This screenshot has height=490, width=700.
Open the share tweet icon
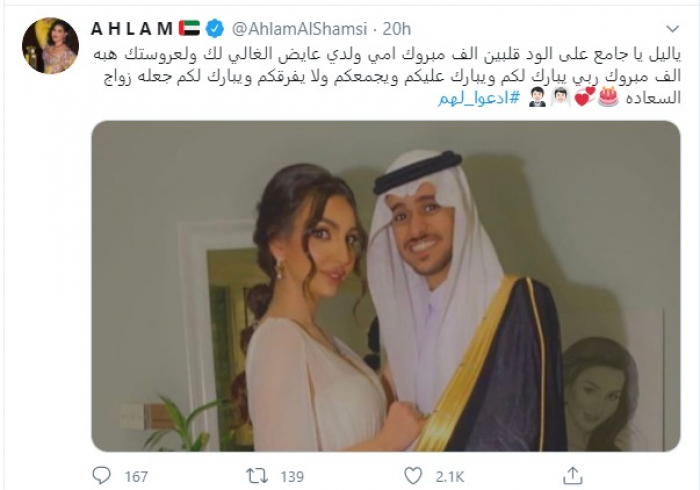coord(573,476)
